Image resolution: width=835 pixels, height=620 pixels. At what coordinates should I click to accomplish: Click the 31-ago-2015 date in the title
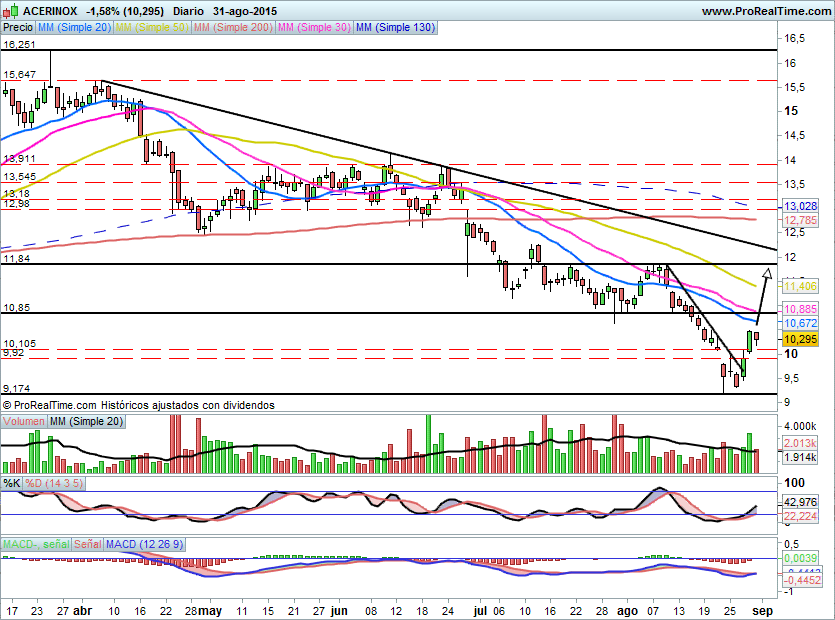[x=244, y=11]
